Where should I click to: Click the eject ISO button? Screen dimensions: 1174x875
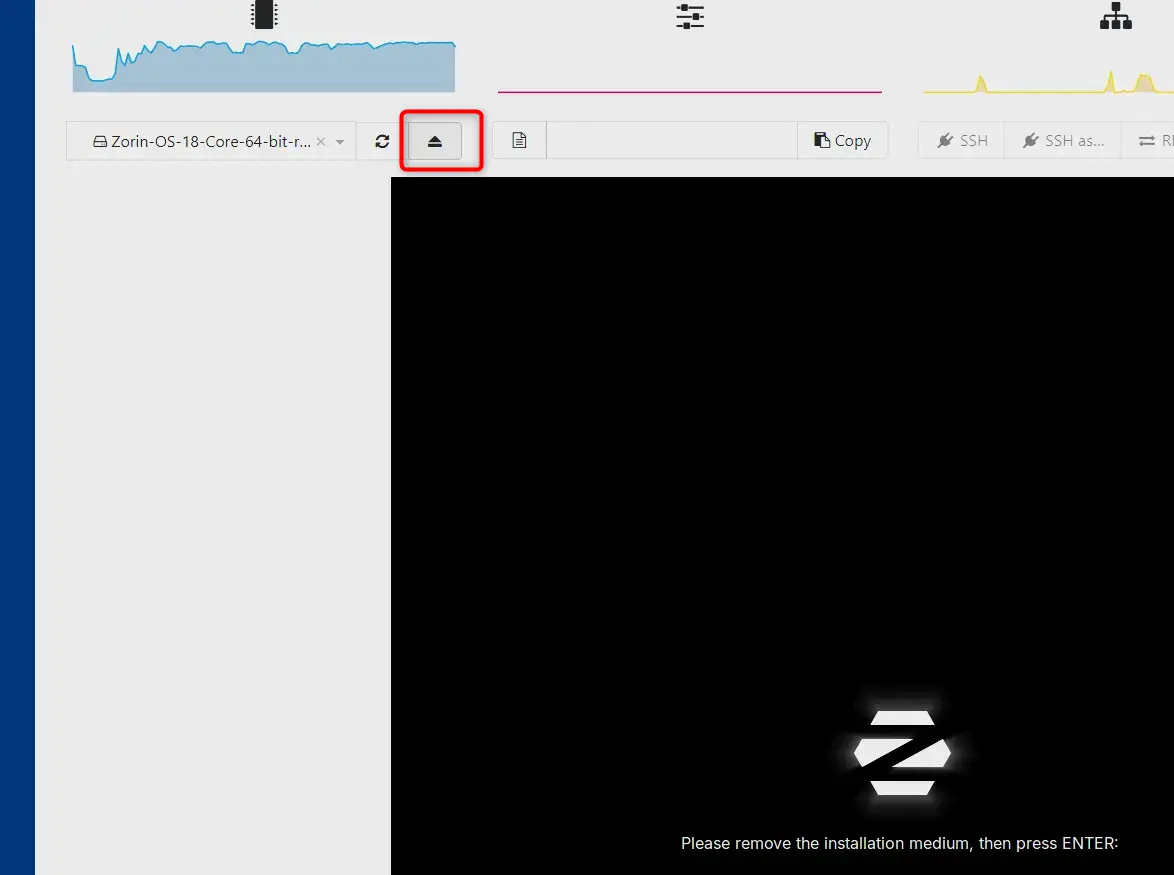pyautogui.click(x=435, y=141)
